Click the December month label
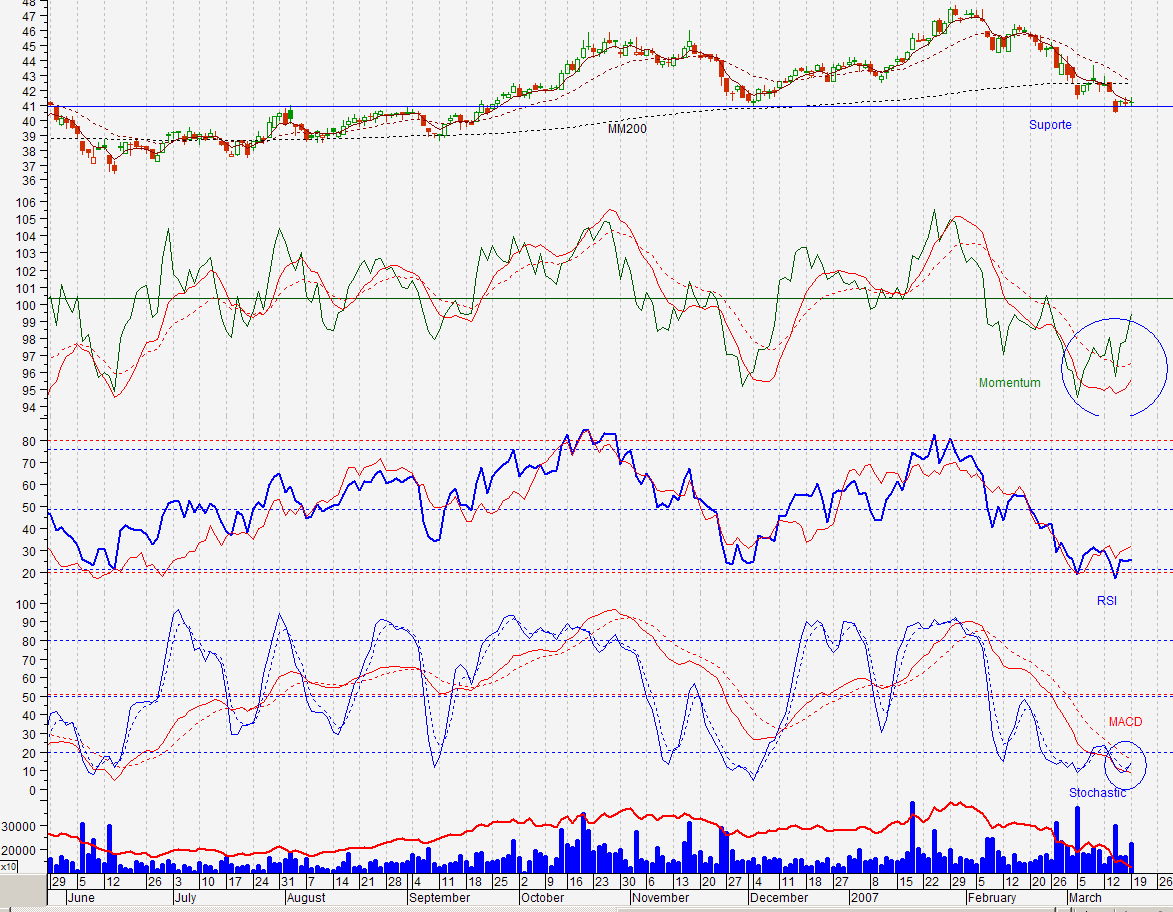The height and width of the screenshot is (912, 1173). [779, 897]
